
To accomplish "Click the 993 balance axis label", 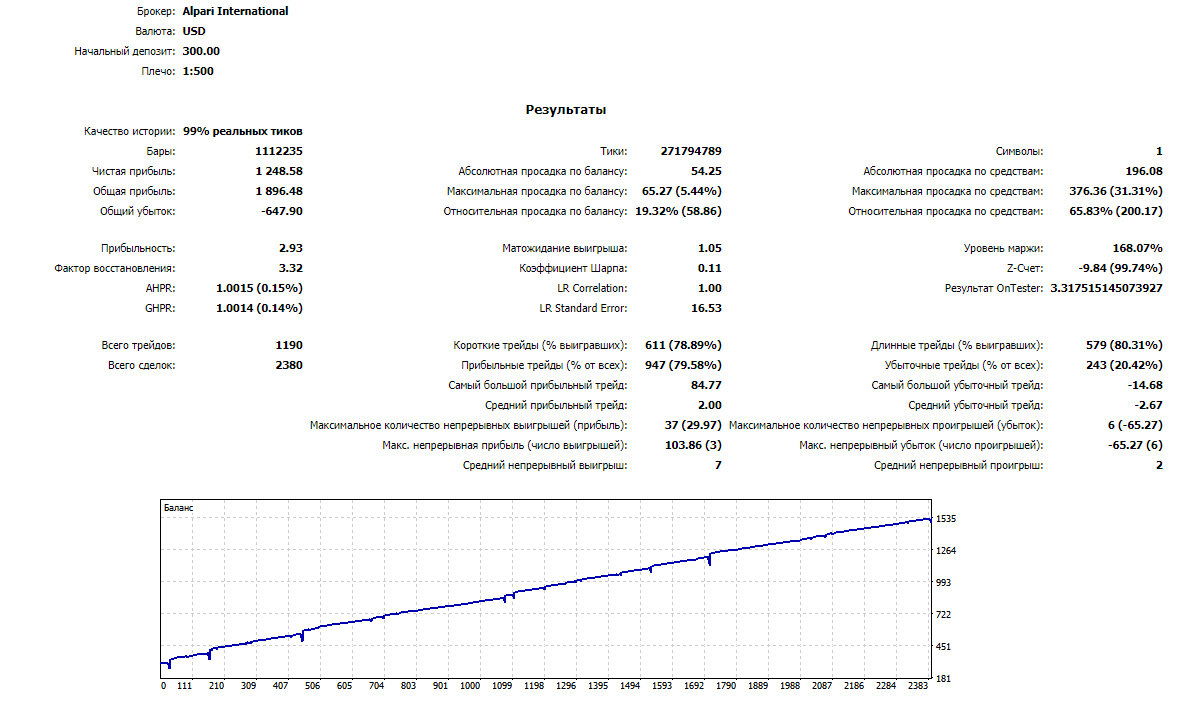I will click(x=944, y=582).
